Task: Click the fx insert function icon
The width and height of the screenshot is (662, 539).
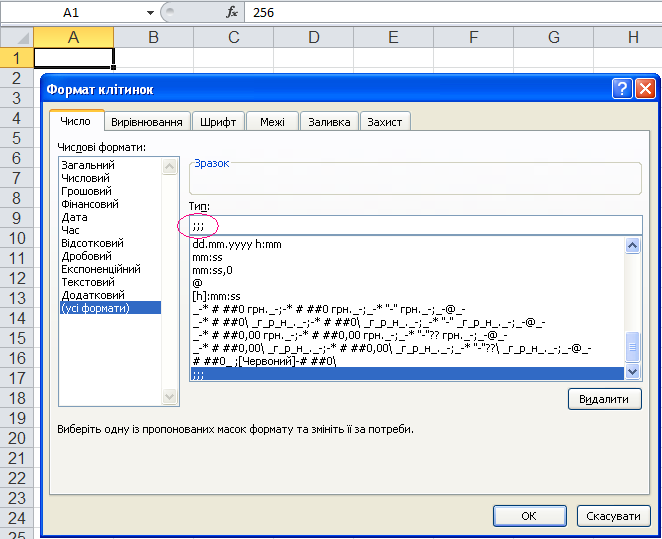Action: click(x=231, y=12)
